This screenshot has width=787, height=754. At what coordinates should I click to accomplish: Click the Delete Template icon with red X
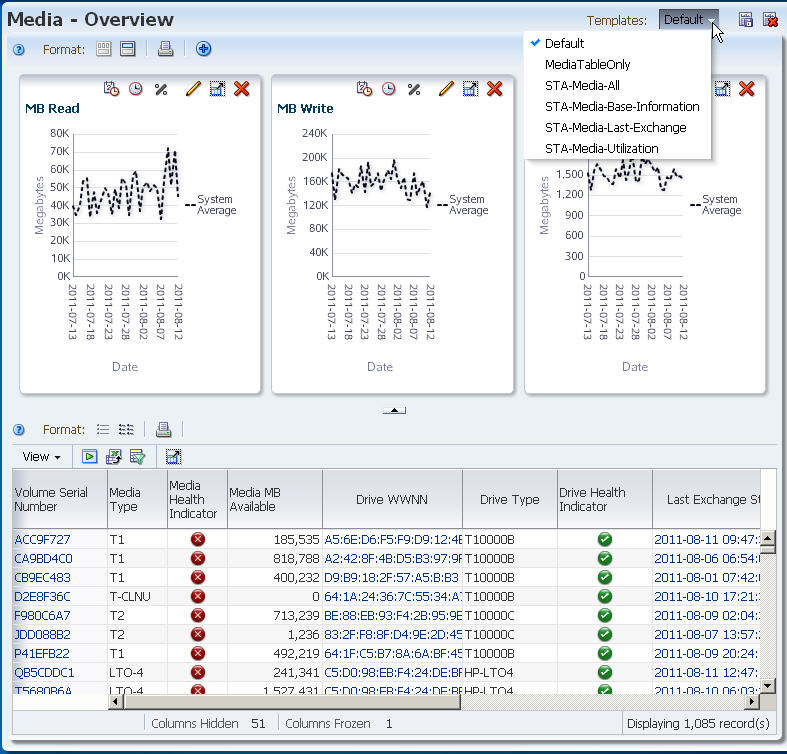click(770, 20)
